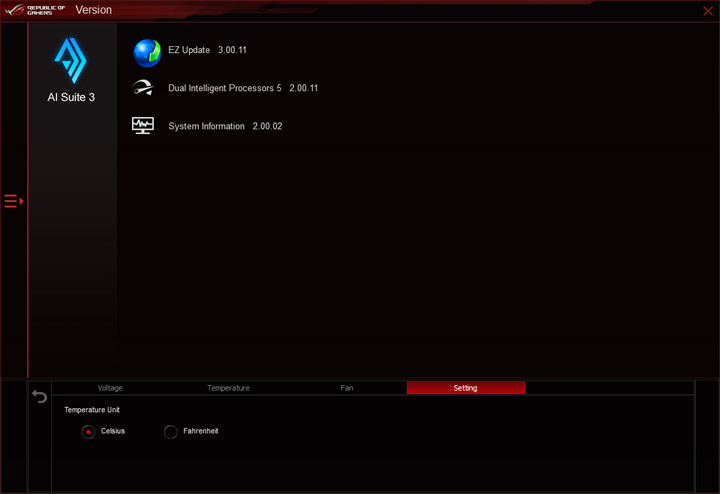Click the Temperature Unit label
The width and height of the screenshot is (720, 494).
pyautogui.click(x=92, y=410)
